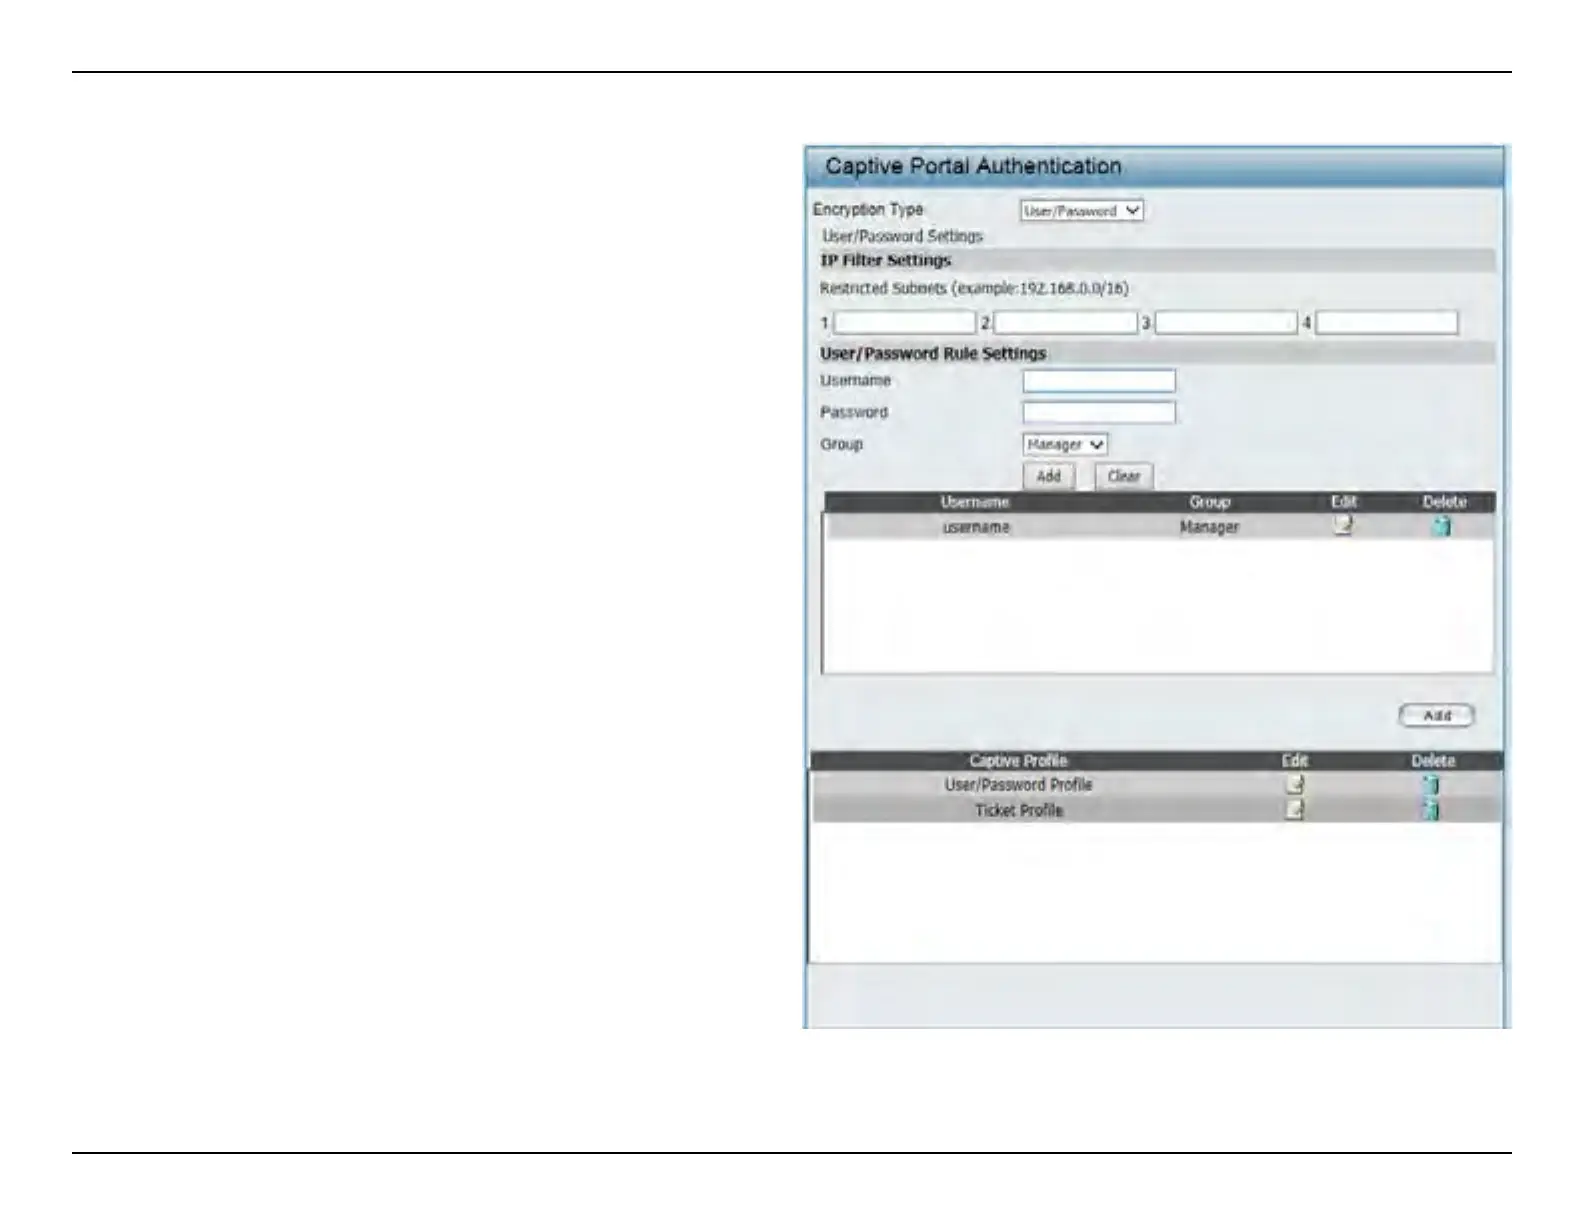Select the 'username' cell in user table
The image size is (1584, 1224).
click(976, 527)
